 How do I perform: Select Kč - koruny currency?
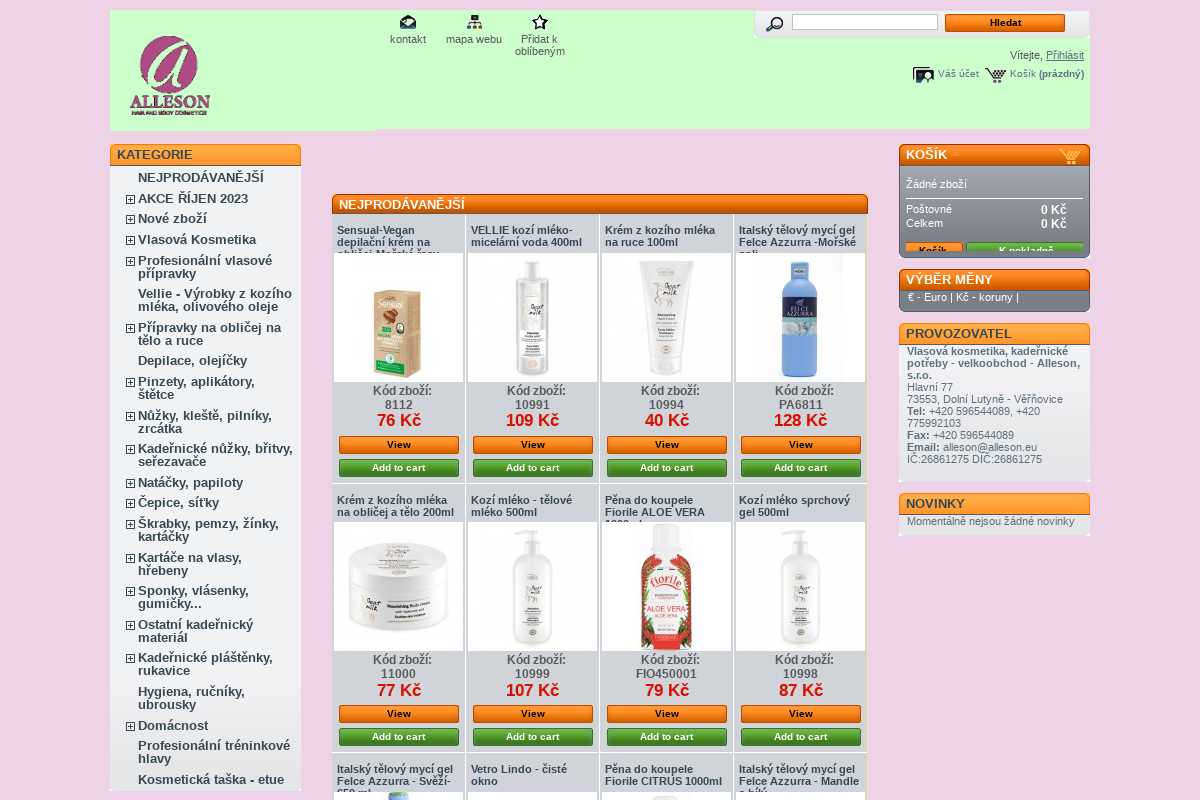point(984,297)
